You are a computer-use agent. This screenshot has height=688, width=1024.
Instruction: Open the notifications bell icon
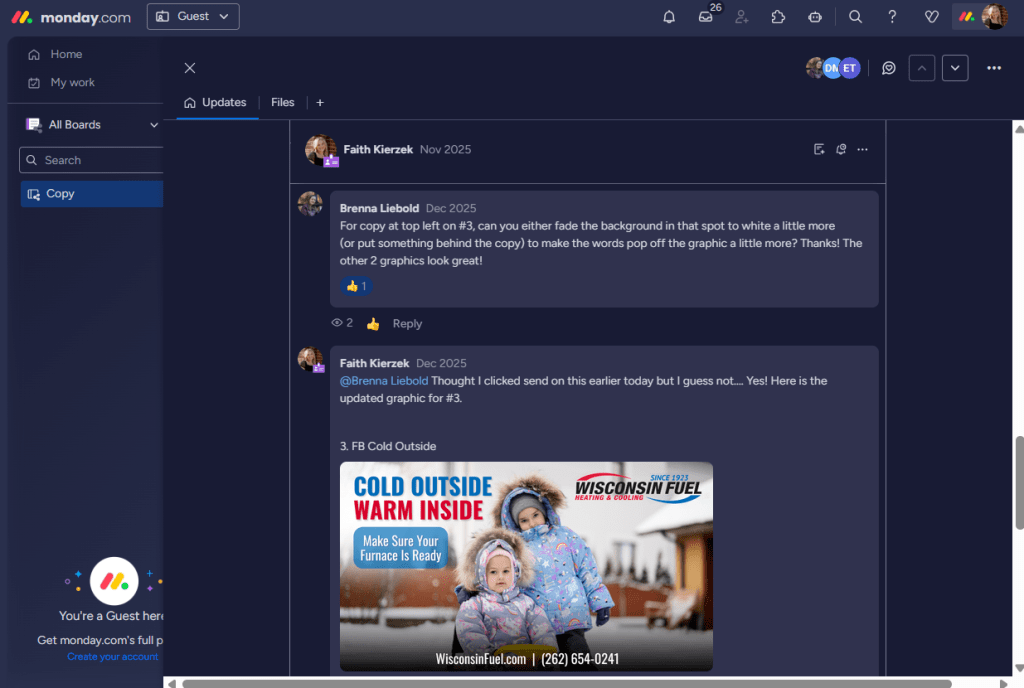669,17
